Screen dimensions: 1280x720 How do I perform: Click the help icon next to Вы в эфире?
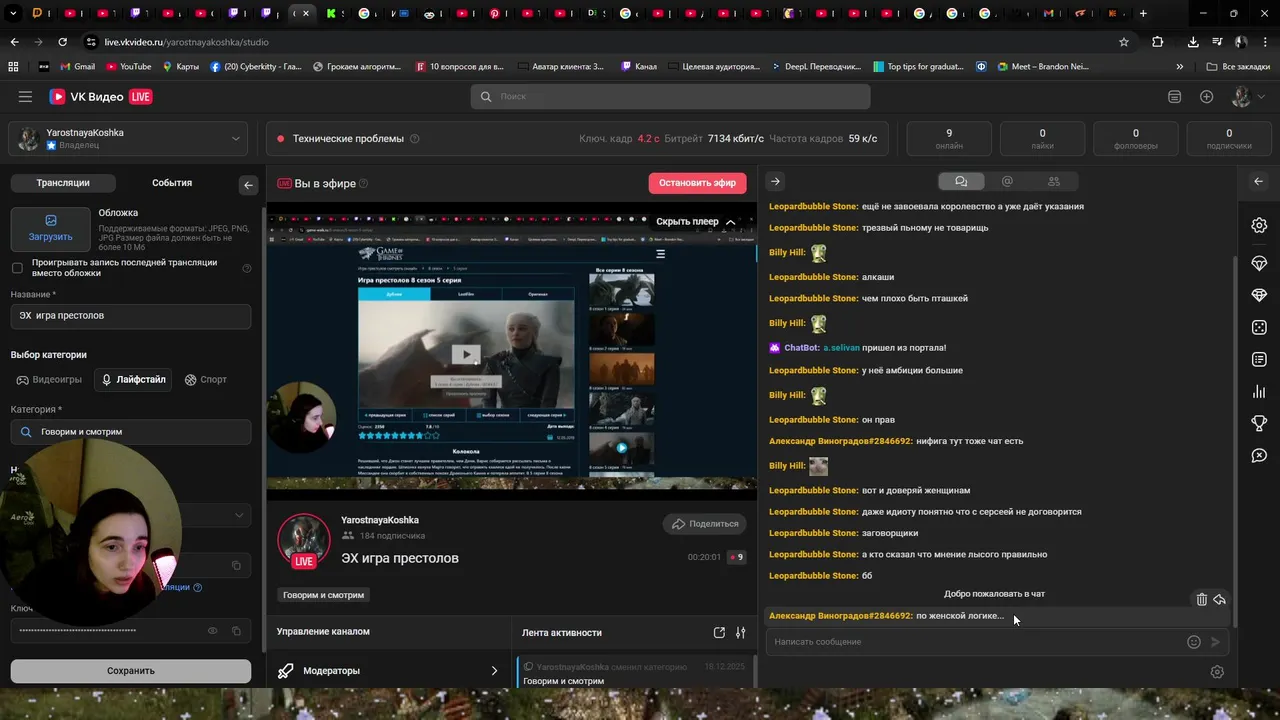coord(363,184)
